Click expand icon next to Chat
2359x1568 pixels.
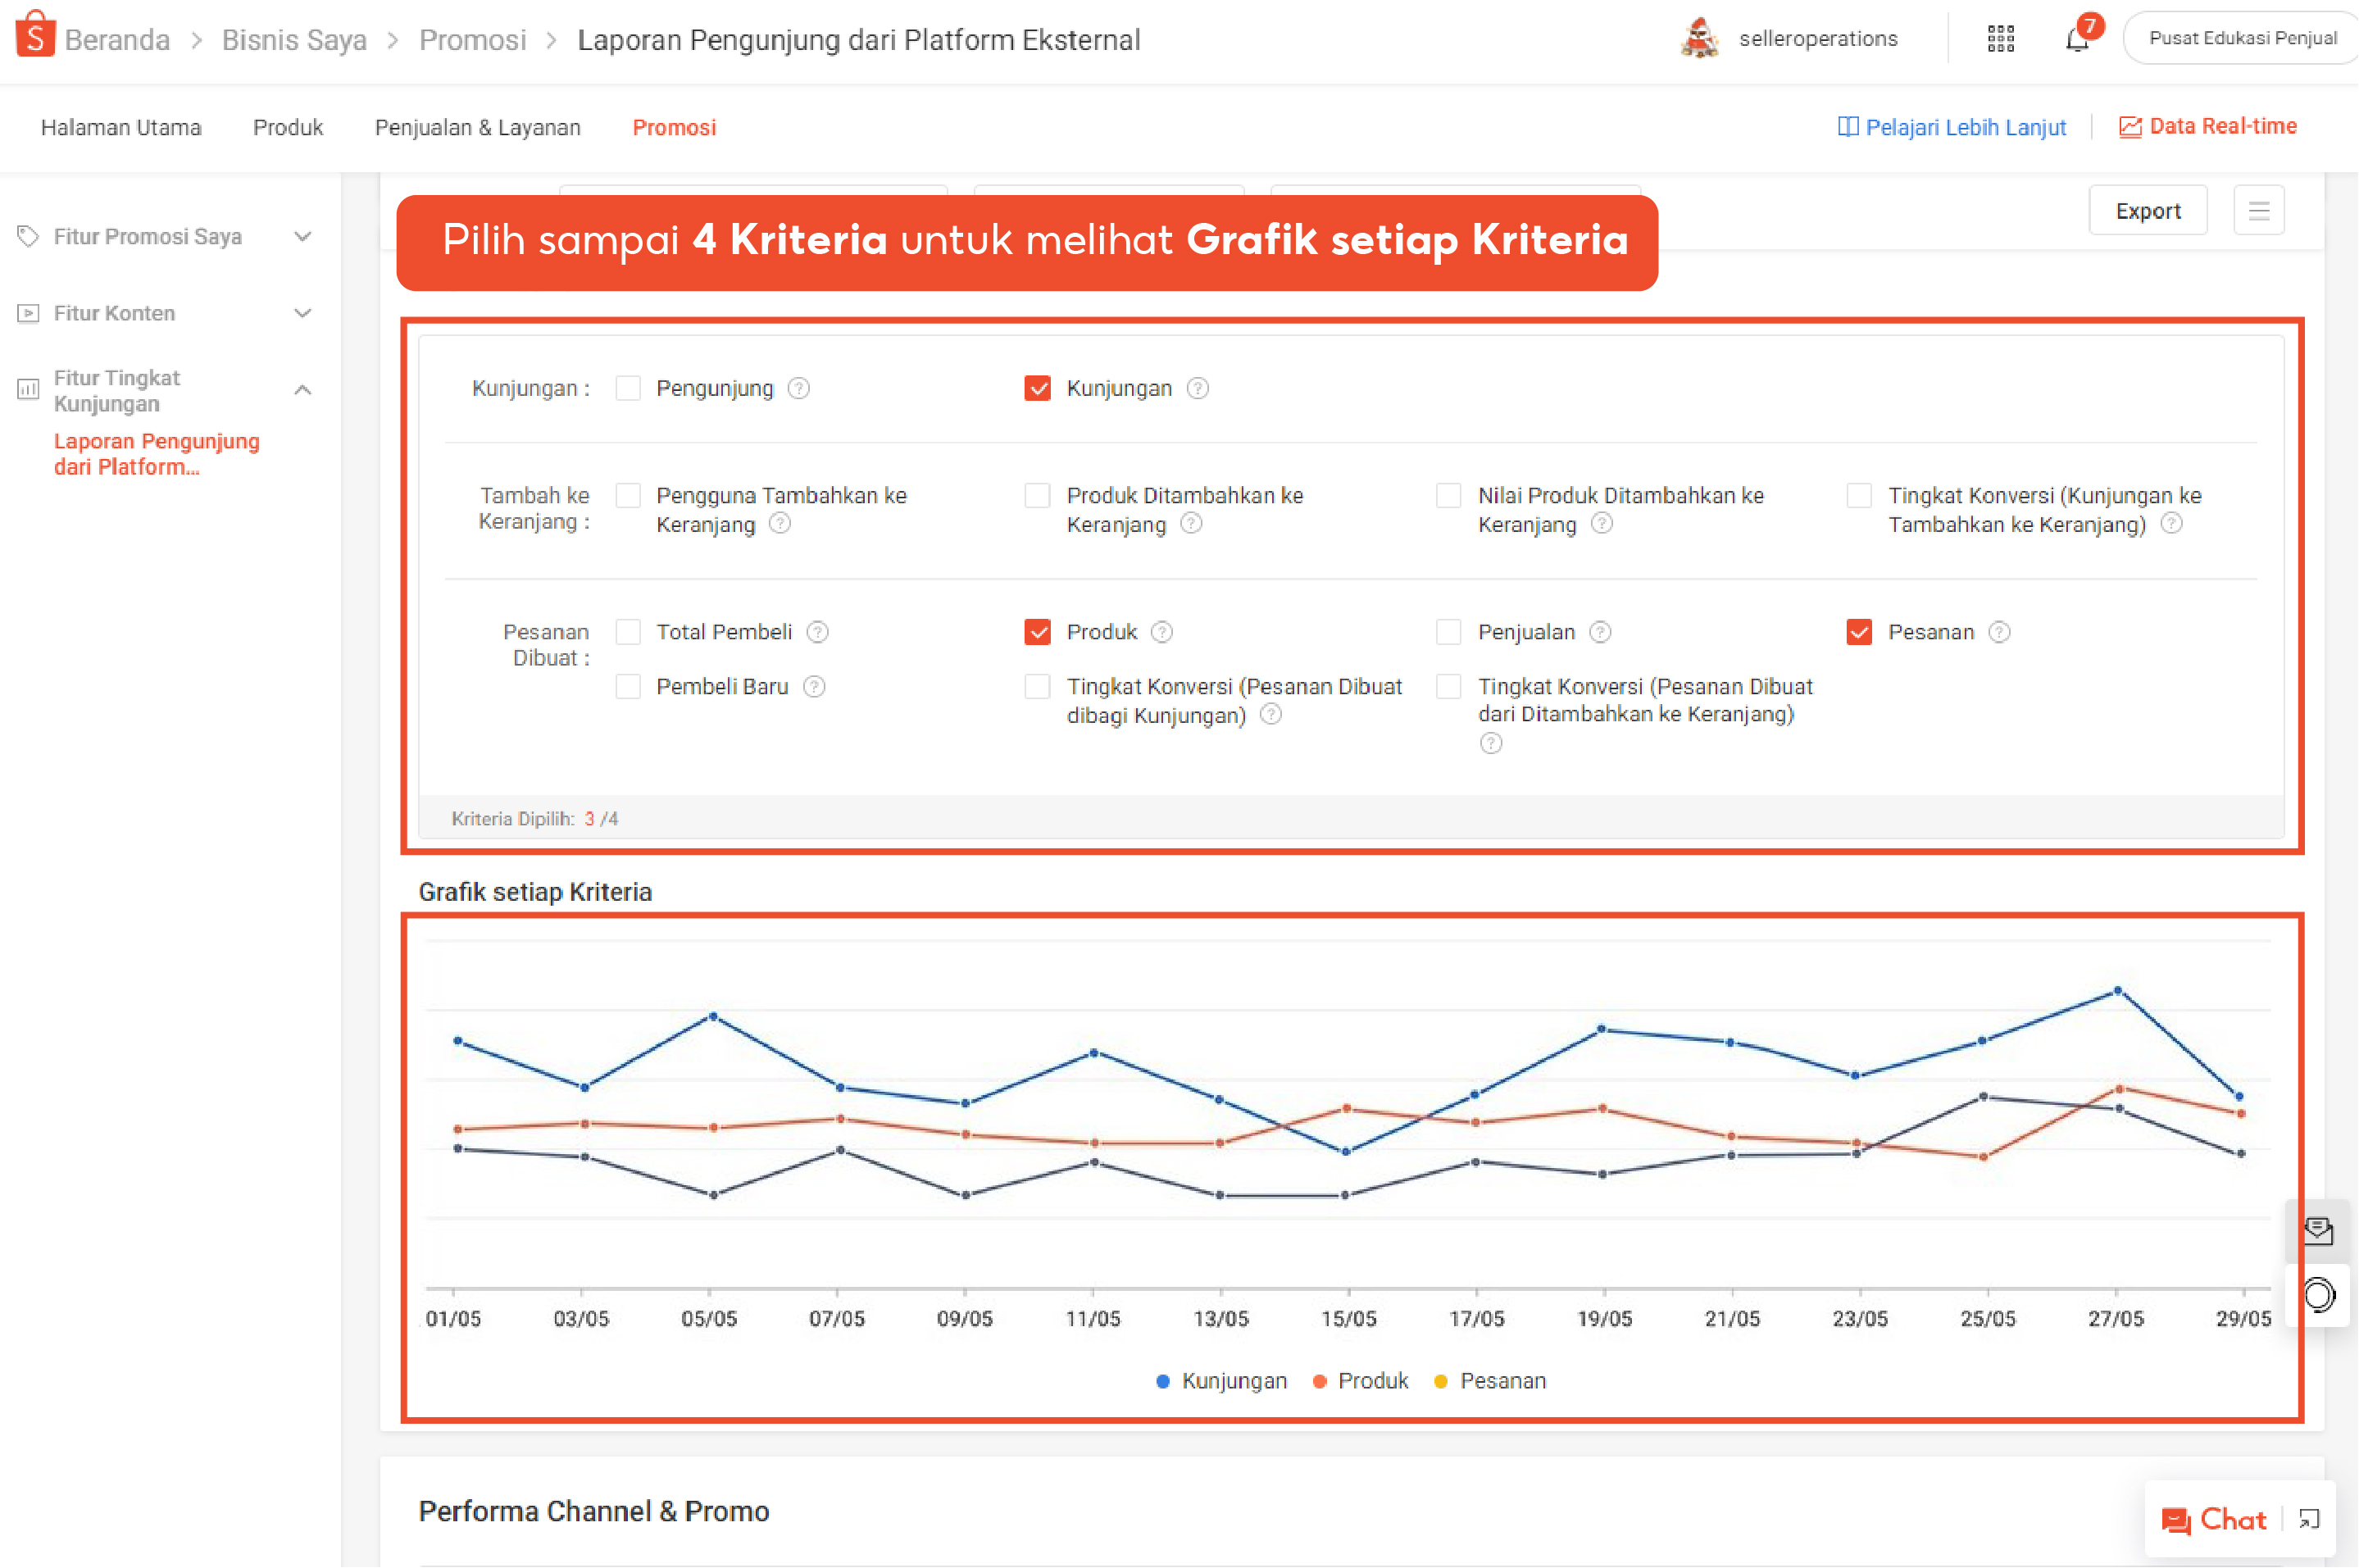click(x=2309, y=1519)
